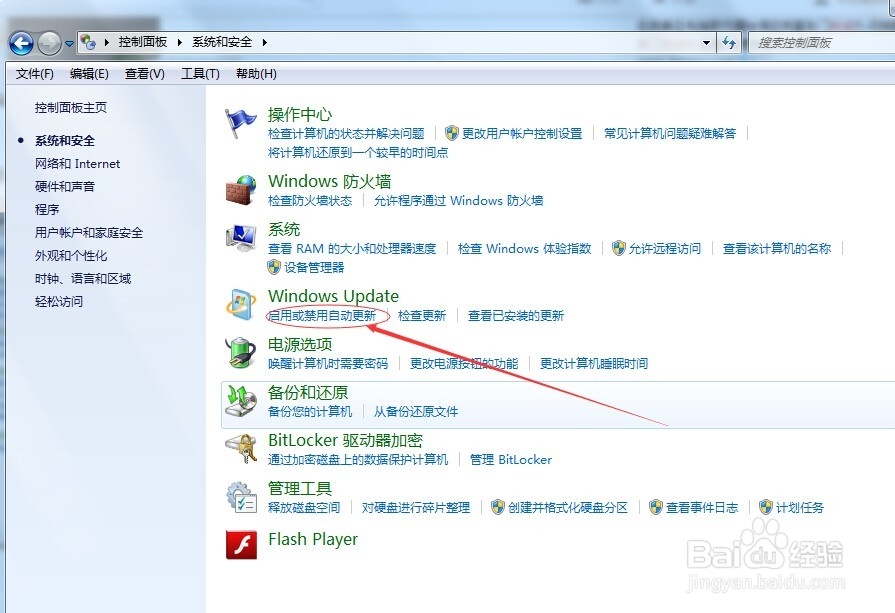Open the 文件(F) menu
Viewport: 895px width, 613px height.
tap(35, 74)
